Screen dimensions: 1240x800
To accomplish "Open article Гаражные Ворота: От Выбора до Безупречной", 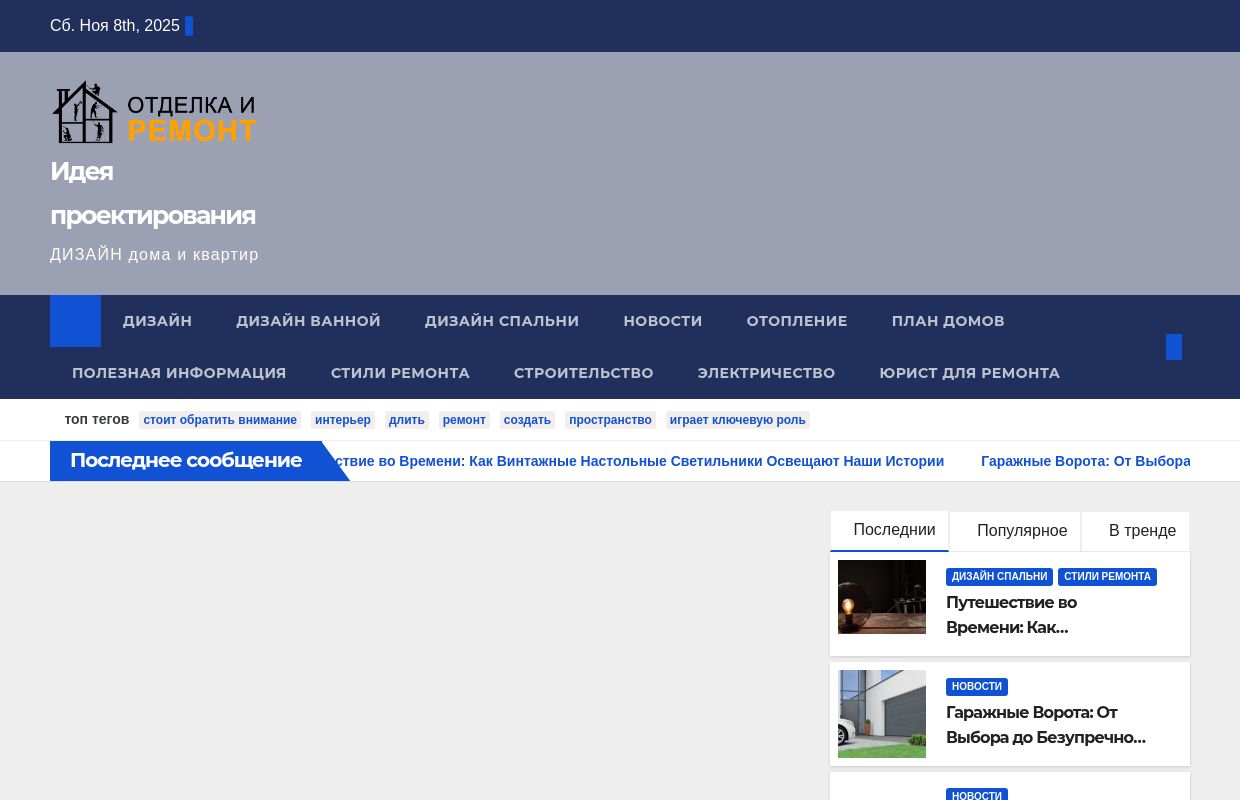I will (x=1045, y=725).
